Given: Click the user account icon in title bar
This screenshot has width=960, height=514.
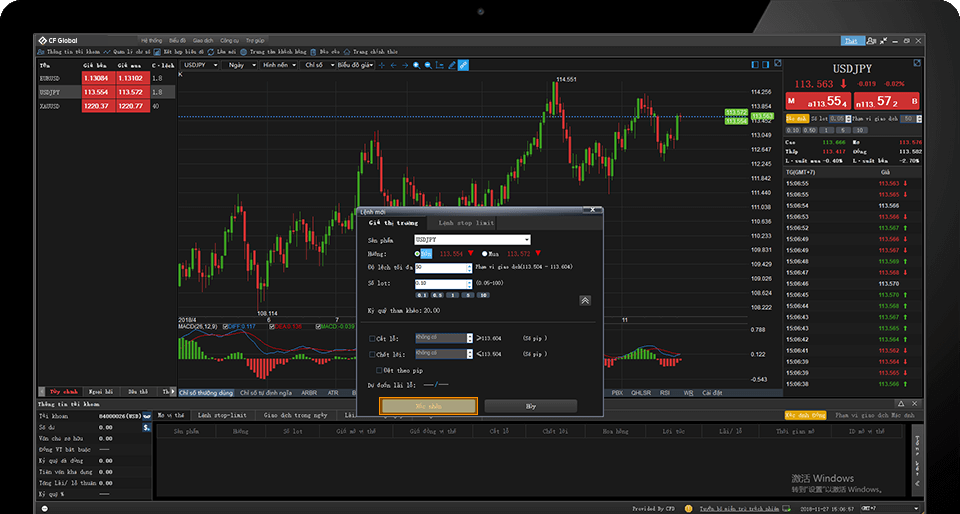Looking at the screenshot, I should click(871, 41).
